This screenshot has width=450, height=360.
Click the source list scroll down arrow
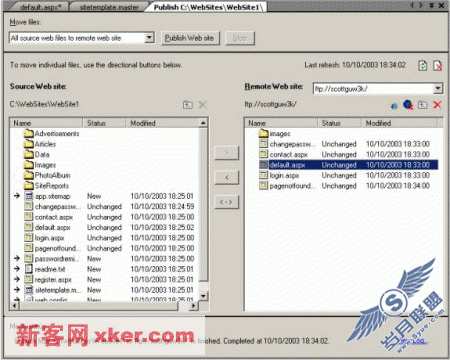pos(203,296)
